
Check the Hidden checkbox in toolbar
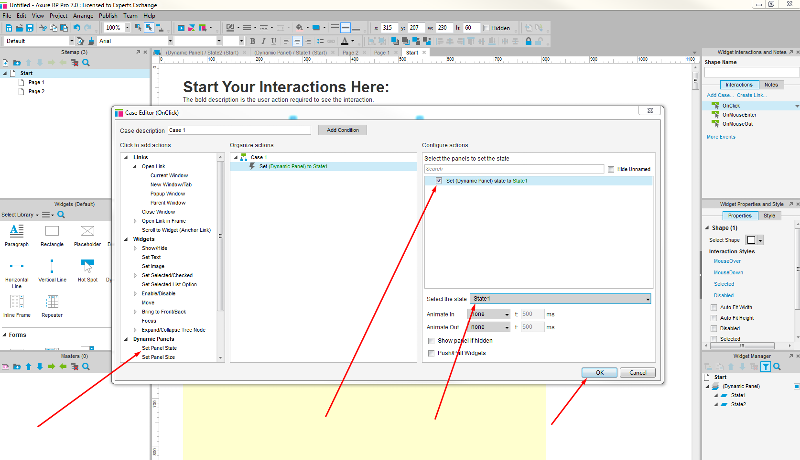486,28
